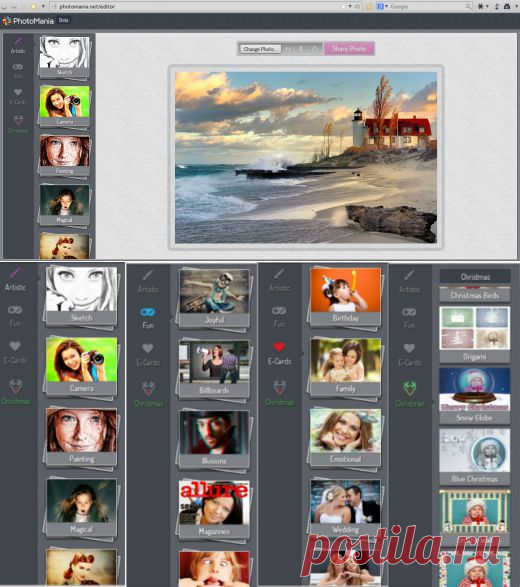Click the download icon in the photo toolbar
Screen dimensions: 520x587
(301, 49)
